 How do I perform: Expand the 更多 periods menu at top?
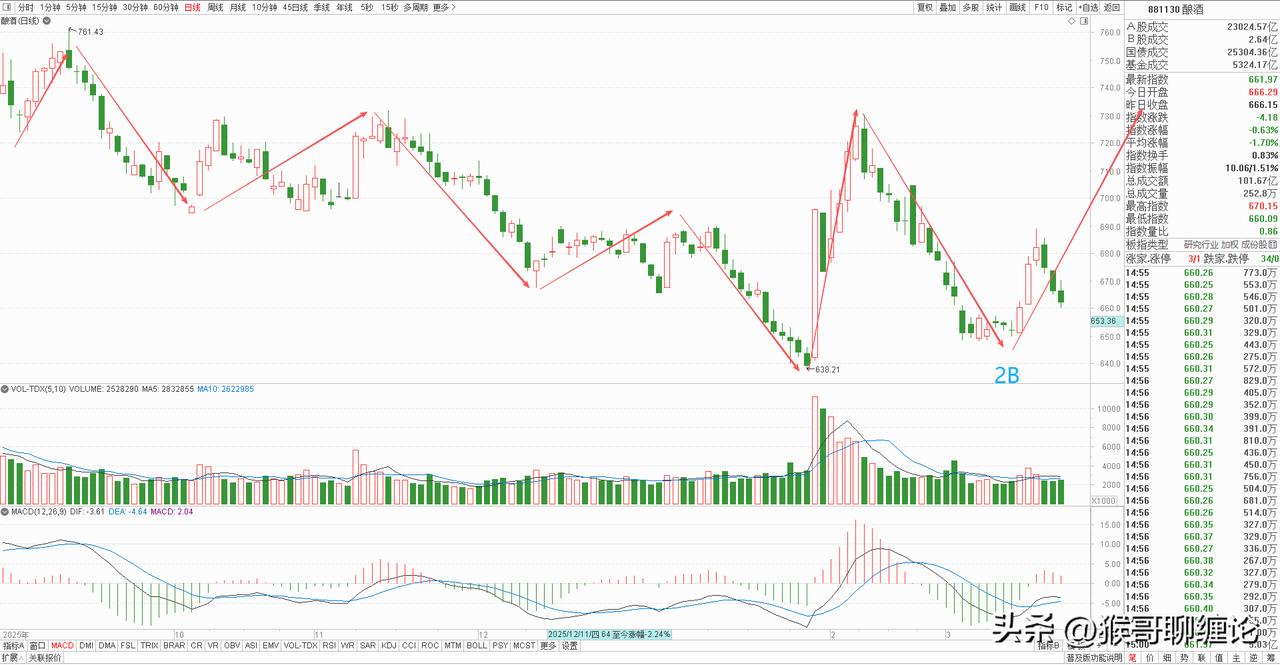coord(444,7)
